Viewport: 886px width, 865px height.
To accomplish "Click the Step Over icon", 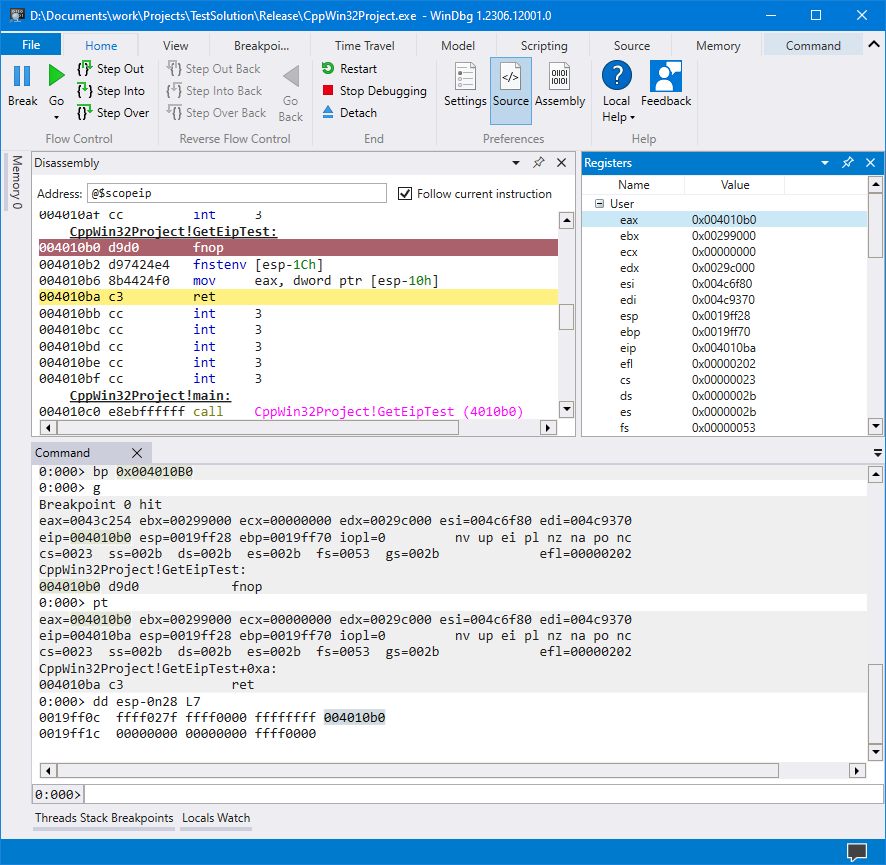I will [x=112, y=112].
